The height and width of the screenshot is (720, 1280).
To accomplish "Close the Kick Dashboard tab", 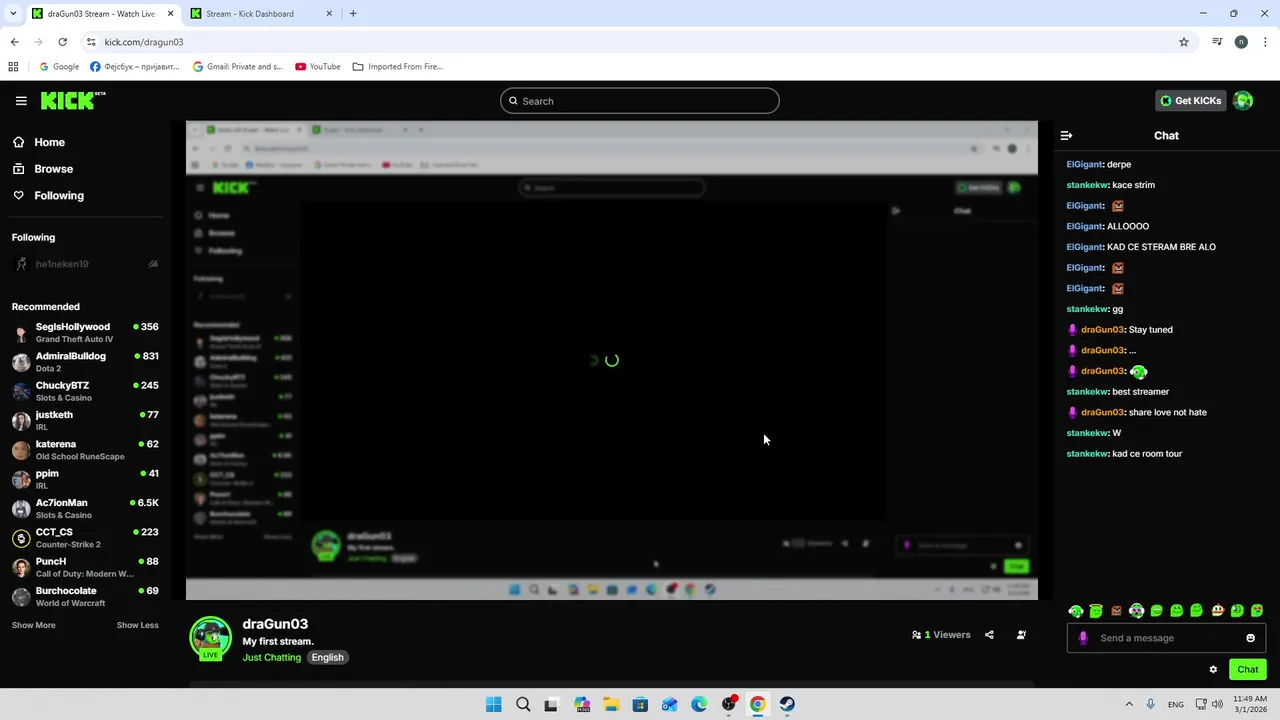I will (330, 14).
